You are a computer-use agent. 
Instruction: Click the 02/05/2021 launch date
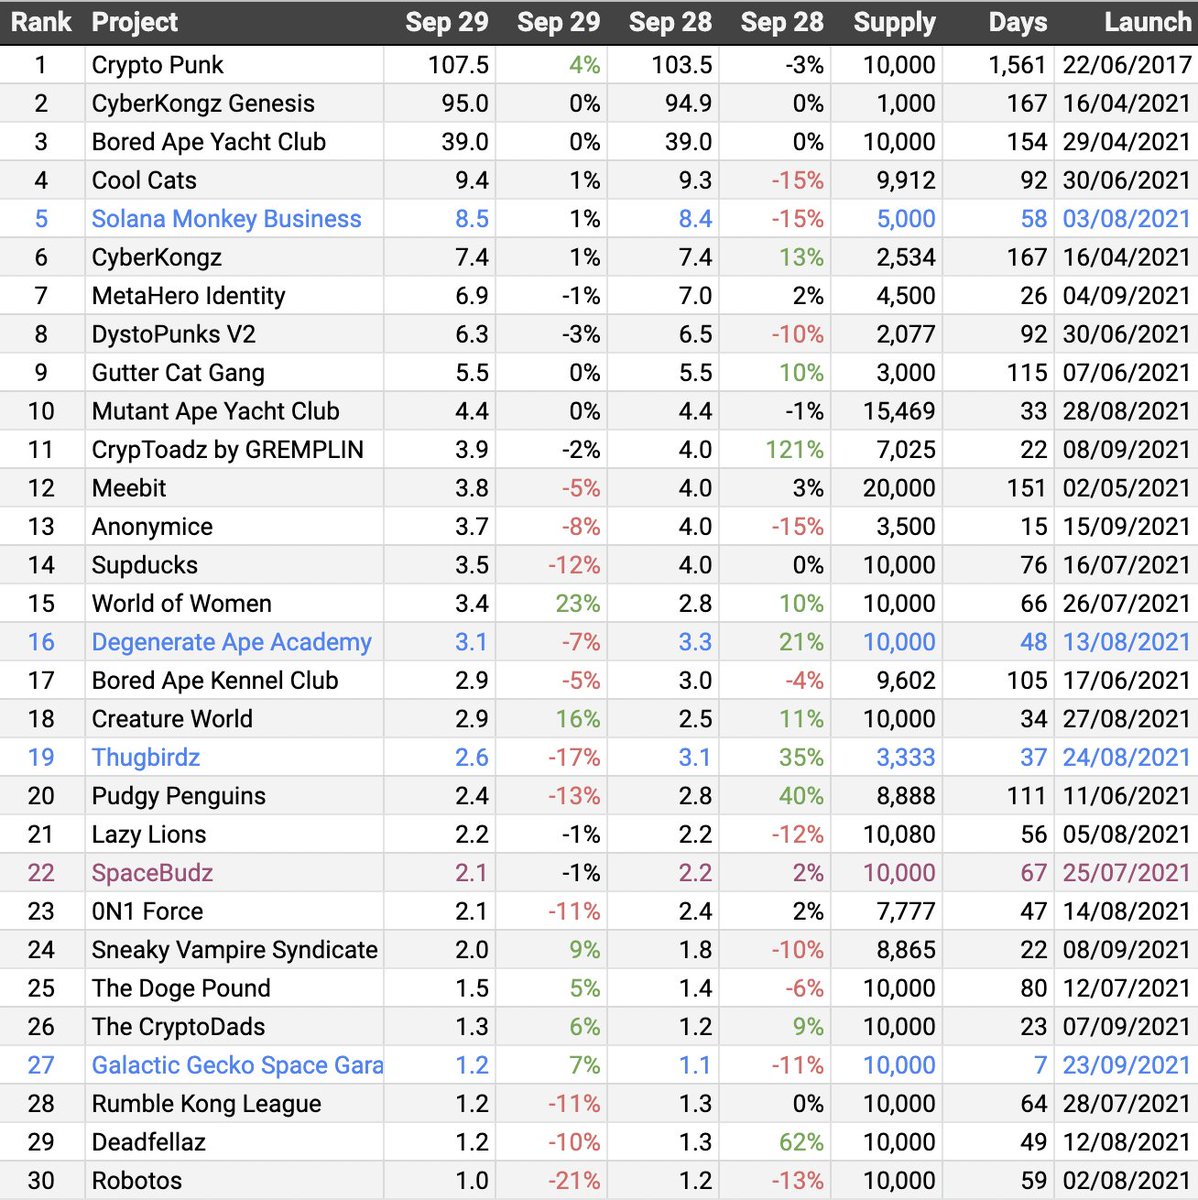[1127, 488]
